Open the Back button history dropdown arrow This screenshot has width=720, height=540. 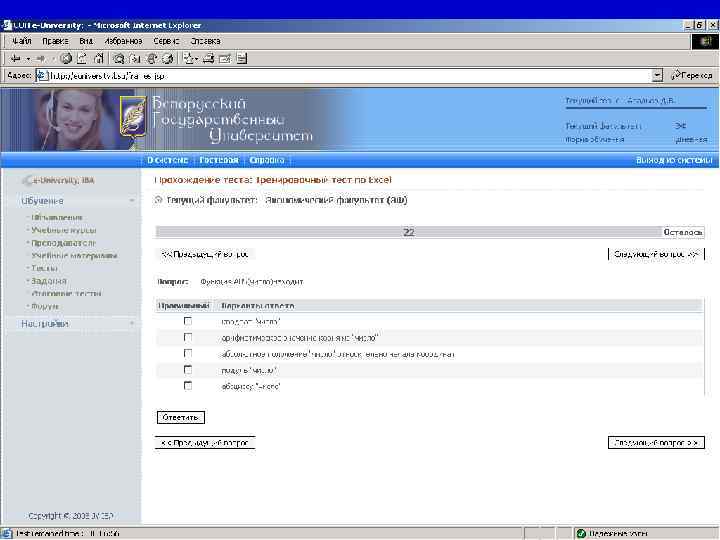[28, 59]
